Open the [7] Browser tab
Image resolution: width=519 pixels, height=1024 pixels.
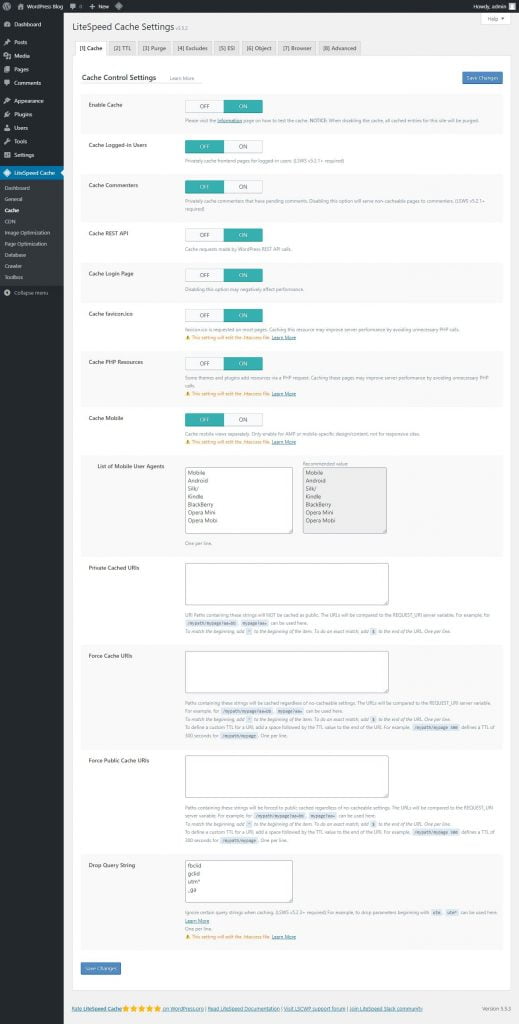(x=297, y=48)
